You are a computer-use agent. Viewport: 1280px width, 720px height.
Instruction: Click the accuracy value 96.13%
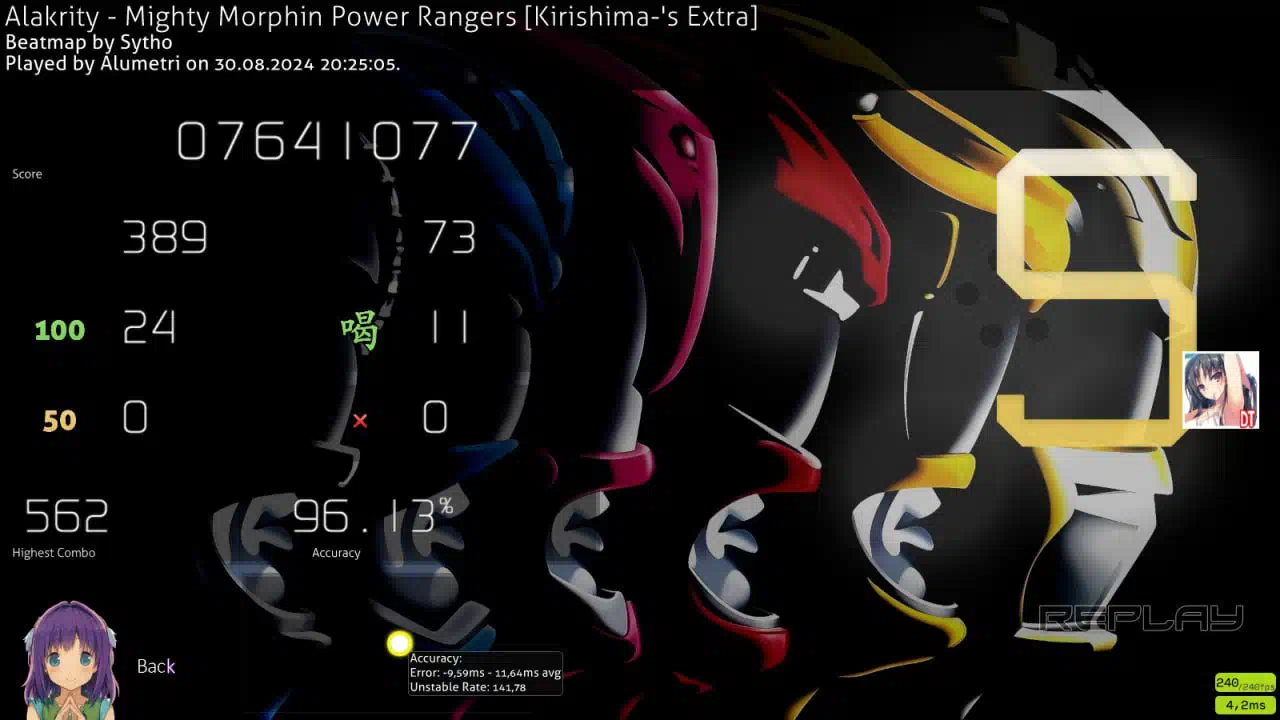[x=373, y=516]
